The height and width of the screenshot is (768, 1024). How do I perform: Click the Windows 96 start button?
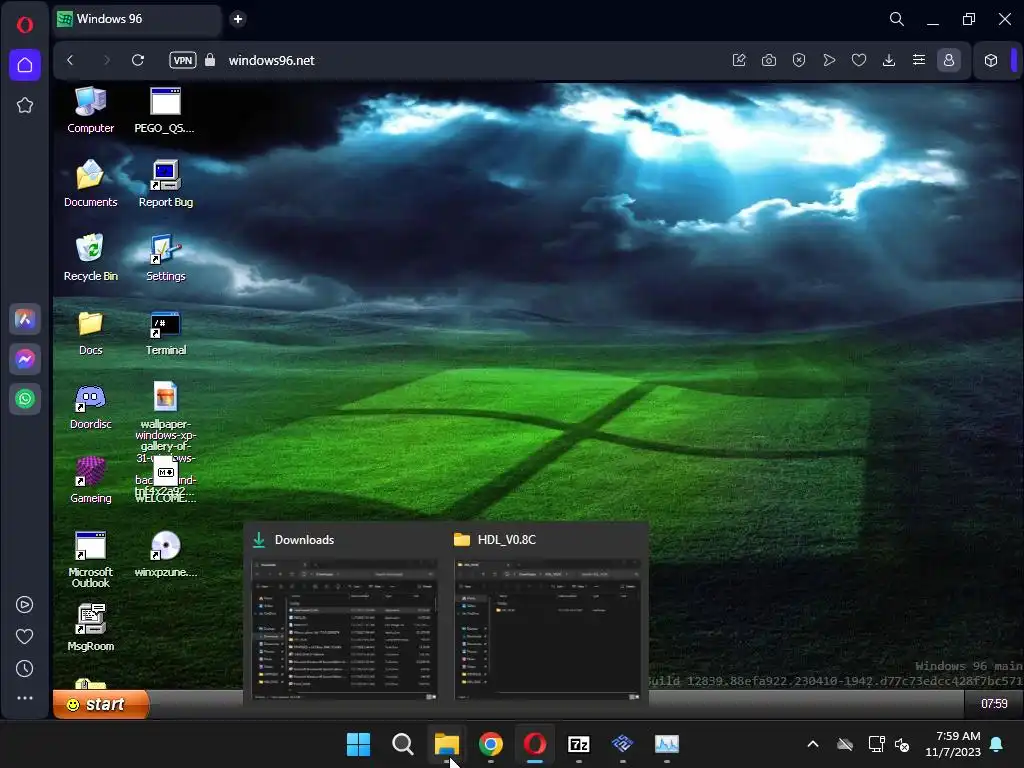(x=101, y=704)
